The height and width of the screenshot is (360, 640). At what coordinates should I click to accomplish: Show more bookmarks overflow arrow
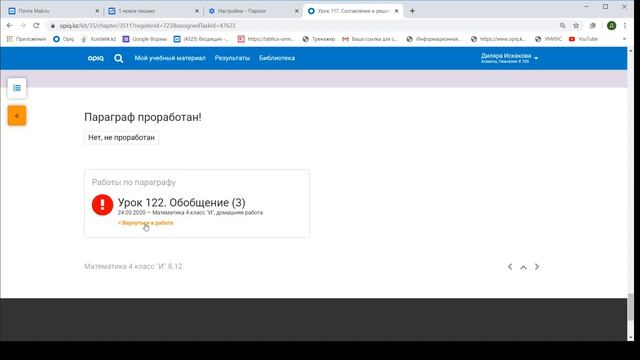624,39
